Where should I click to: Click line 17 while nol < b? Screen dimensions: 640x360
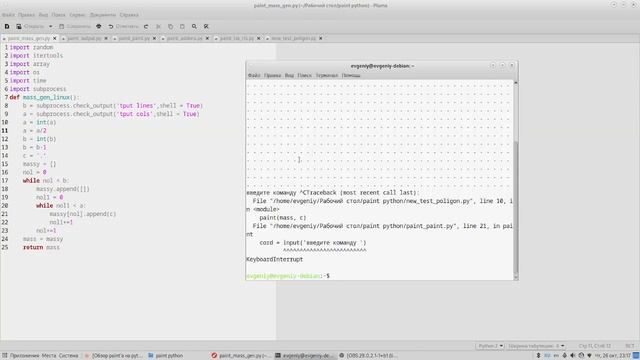click(46, 180)
